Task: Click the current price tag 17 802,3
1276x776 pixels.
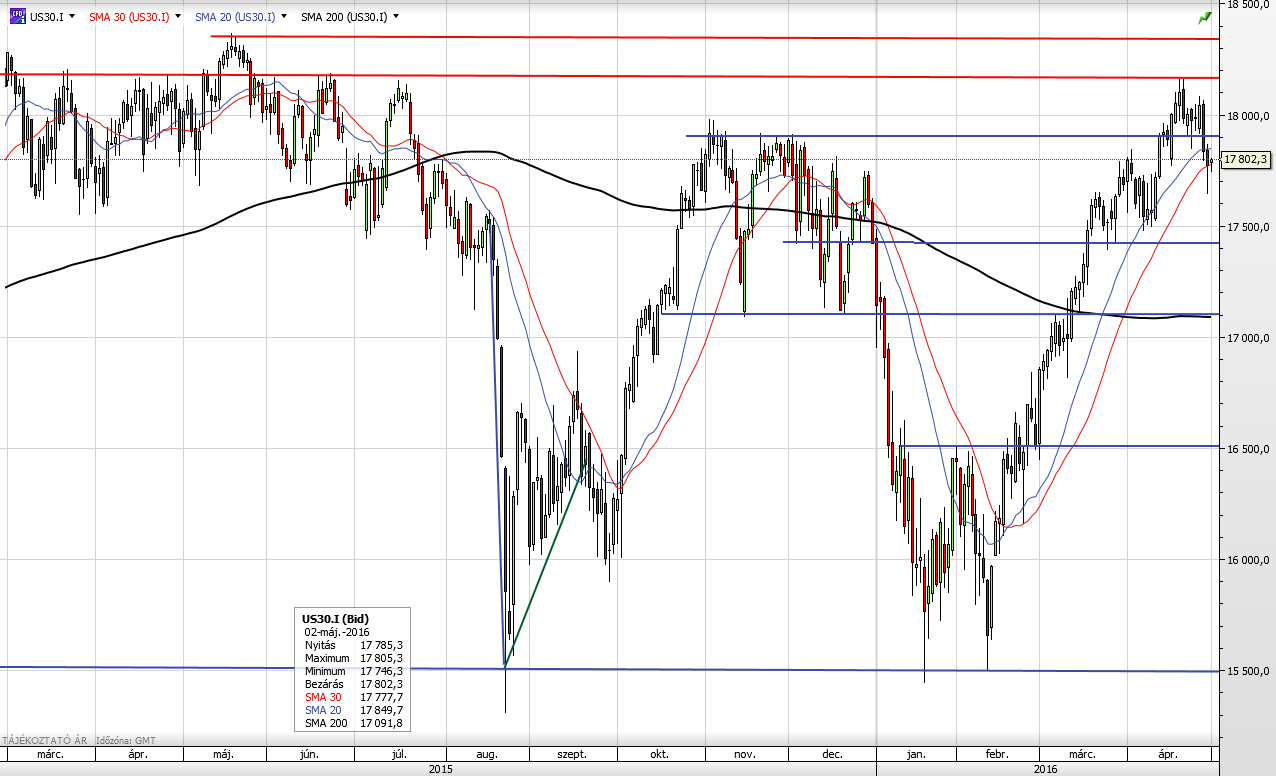Action: click(x=1245, y=159)
